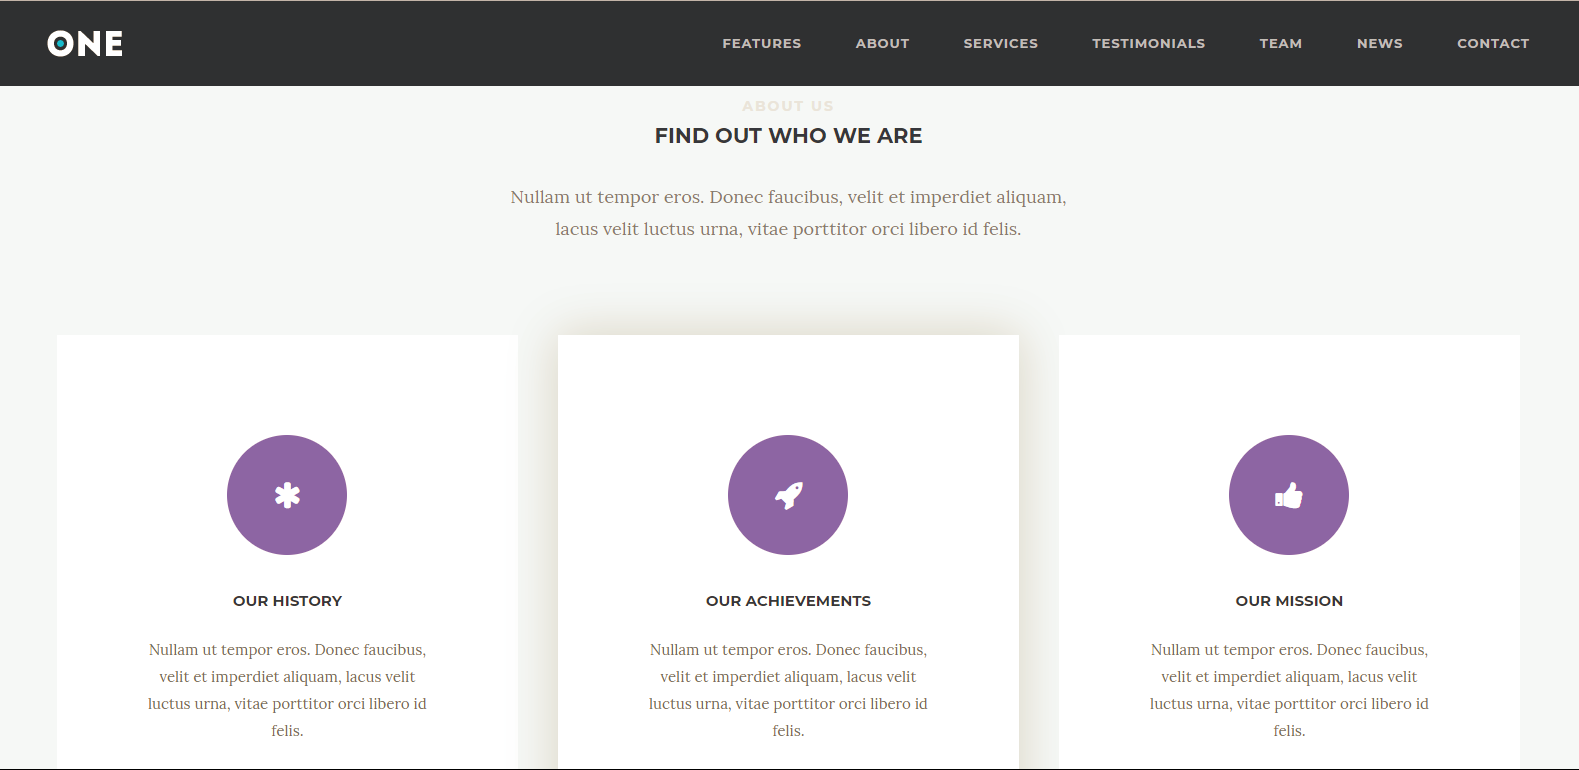Image resolution: width=1579 pixels, height=770 pixels.
Task: Select Team in the navigation bar
Action: (1280, 44)
